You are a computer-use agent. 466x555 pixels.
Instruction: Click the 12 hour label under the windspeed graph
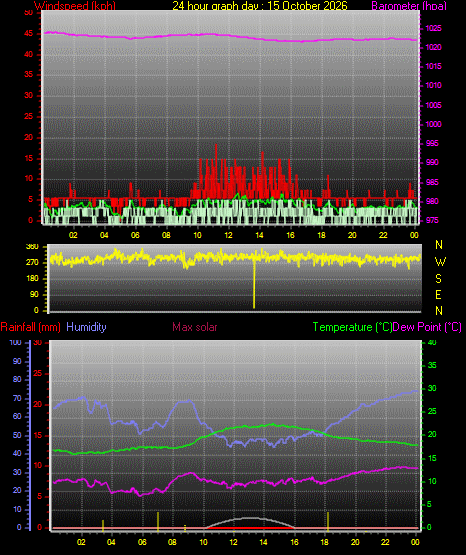pyautogui.click(x=228, y=235)
